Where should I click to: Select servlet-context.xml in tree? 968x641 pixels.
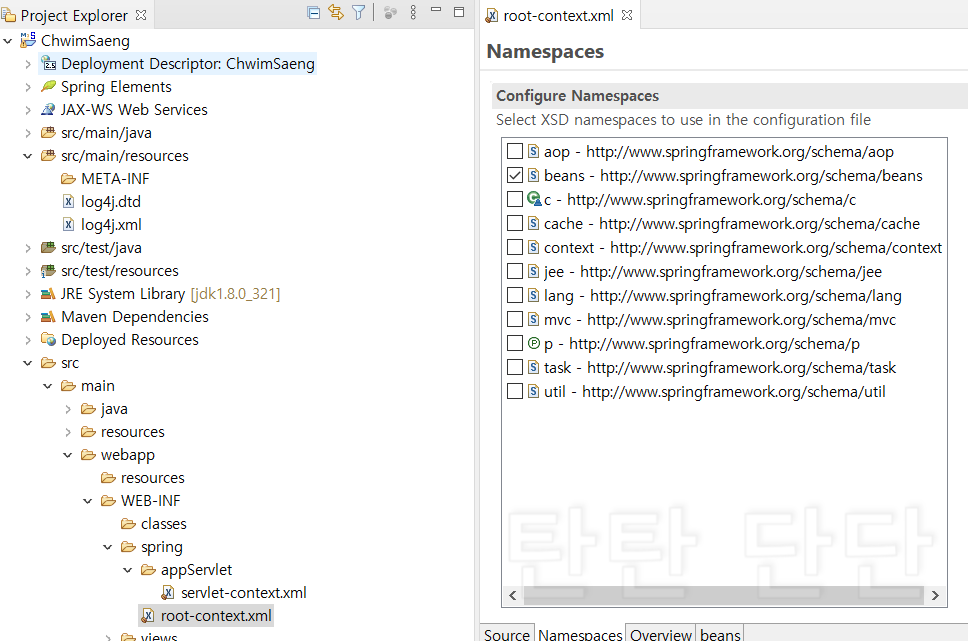tap(243, 593)
